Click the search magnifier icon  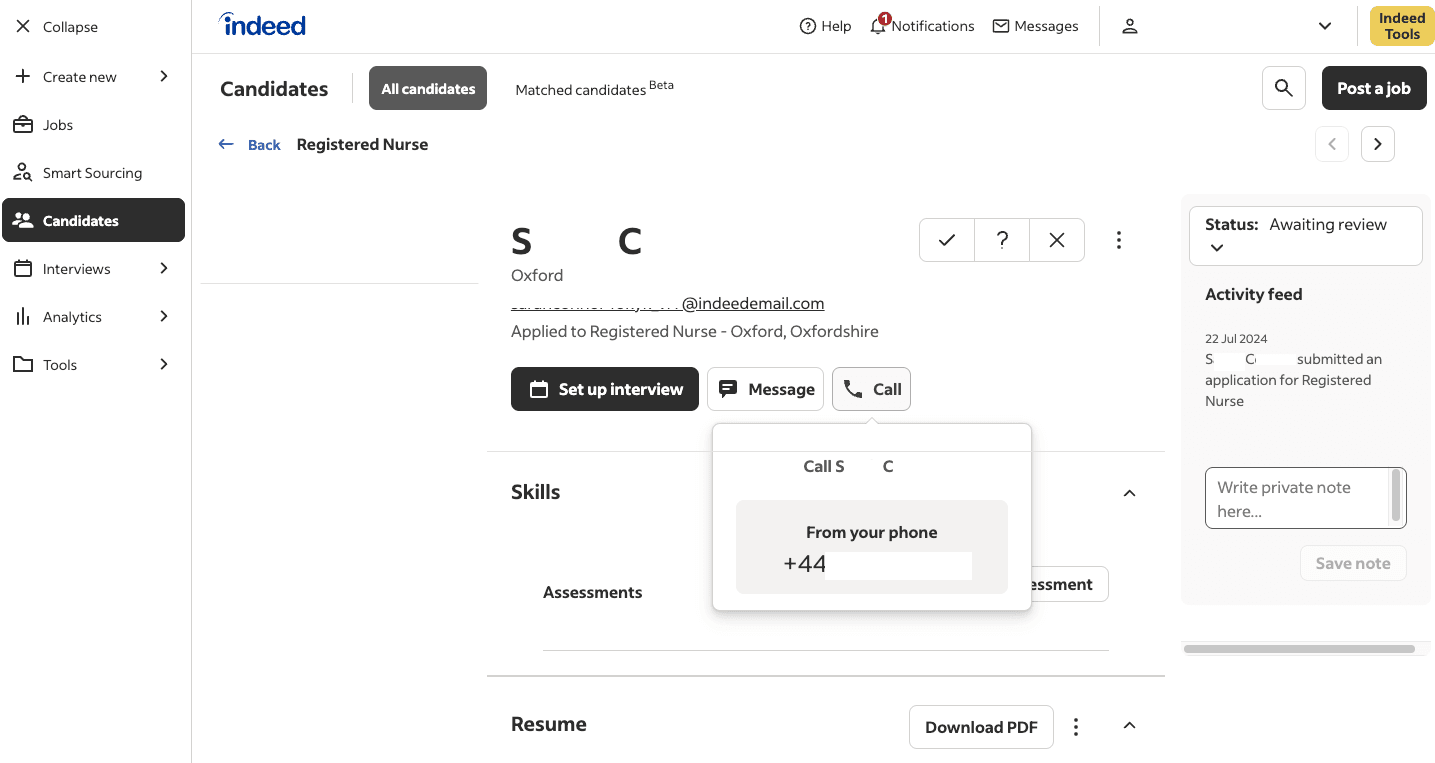pyautogui.click(x=1284, y=88)
